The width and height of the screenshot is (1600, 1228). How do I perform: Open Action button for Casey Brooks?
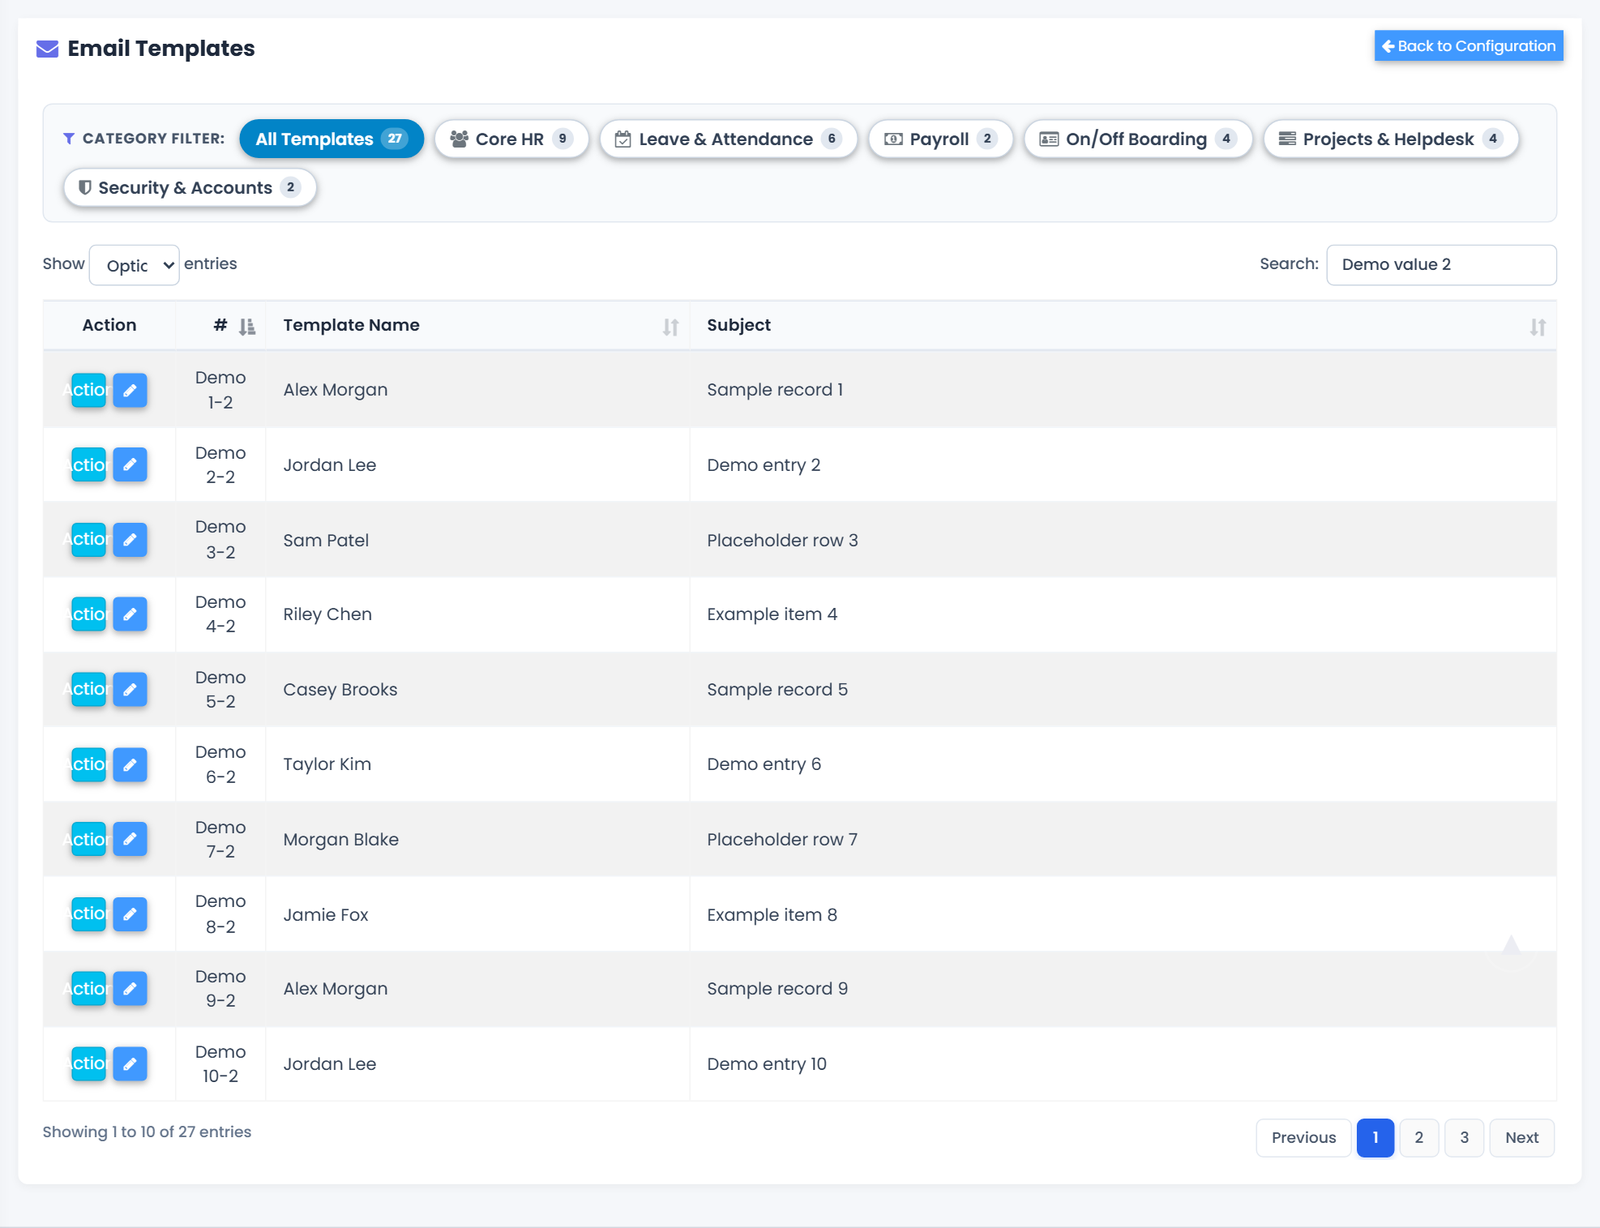coord(89,689)
